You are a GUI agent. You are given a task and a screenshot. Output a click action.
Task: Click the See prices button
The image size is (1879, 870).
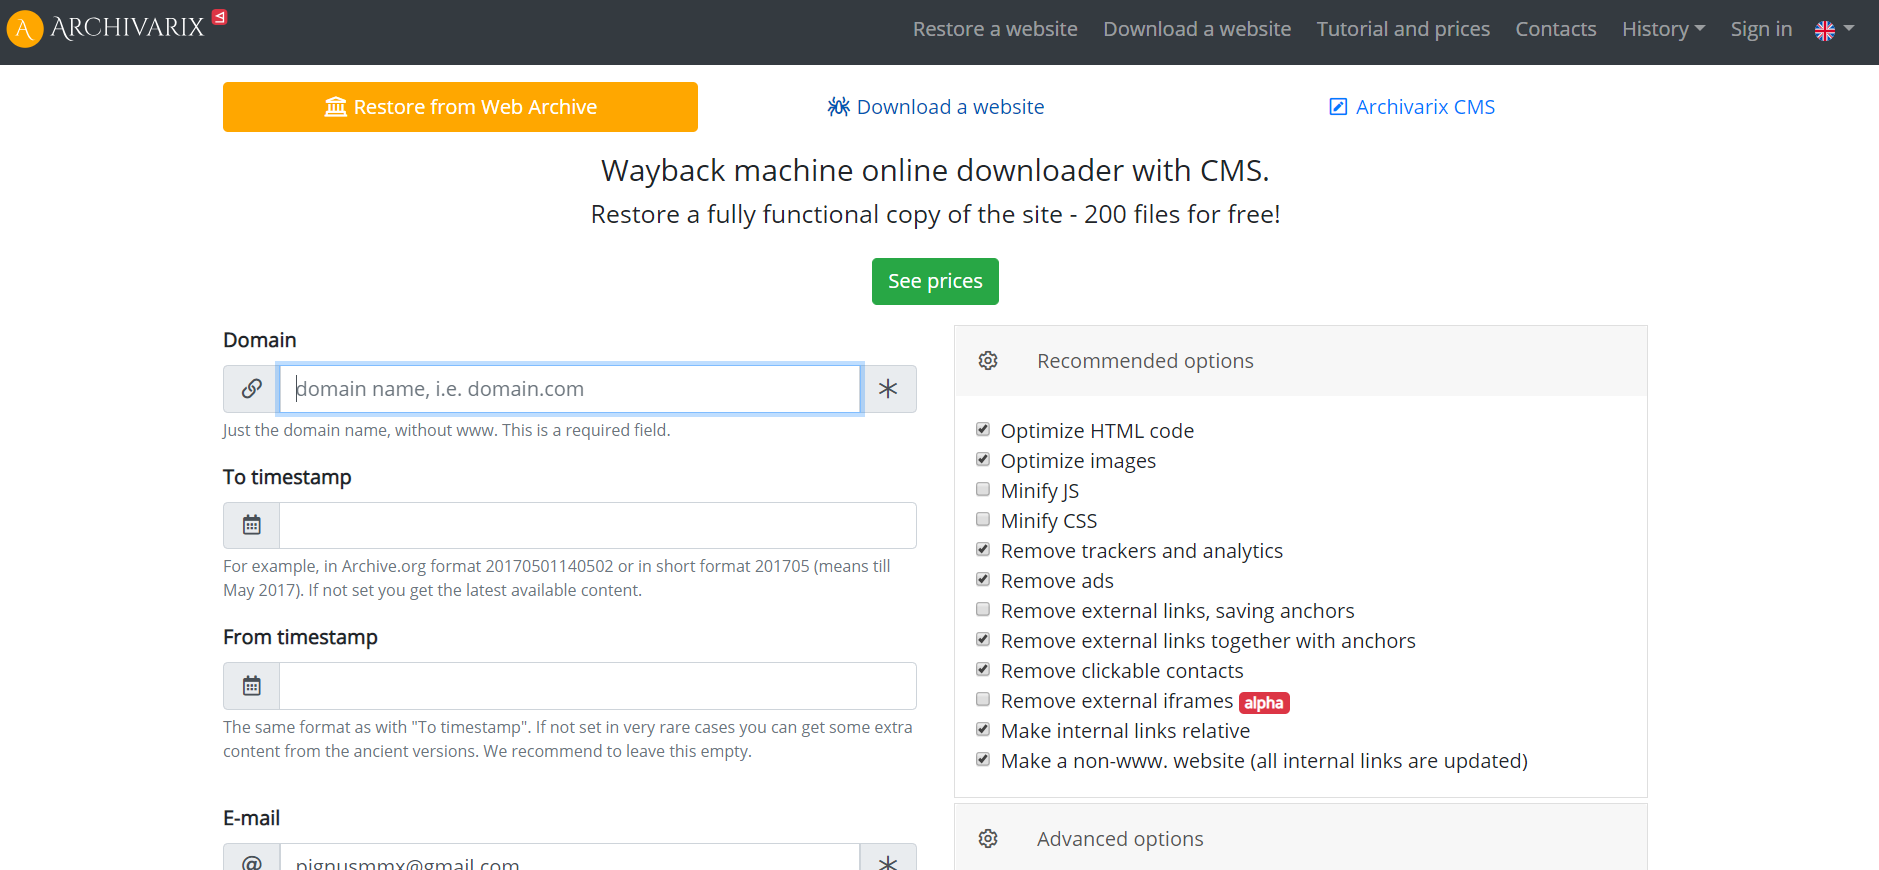pos(935,282)
